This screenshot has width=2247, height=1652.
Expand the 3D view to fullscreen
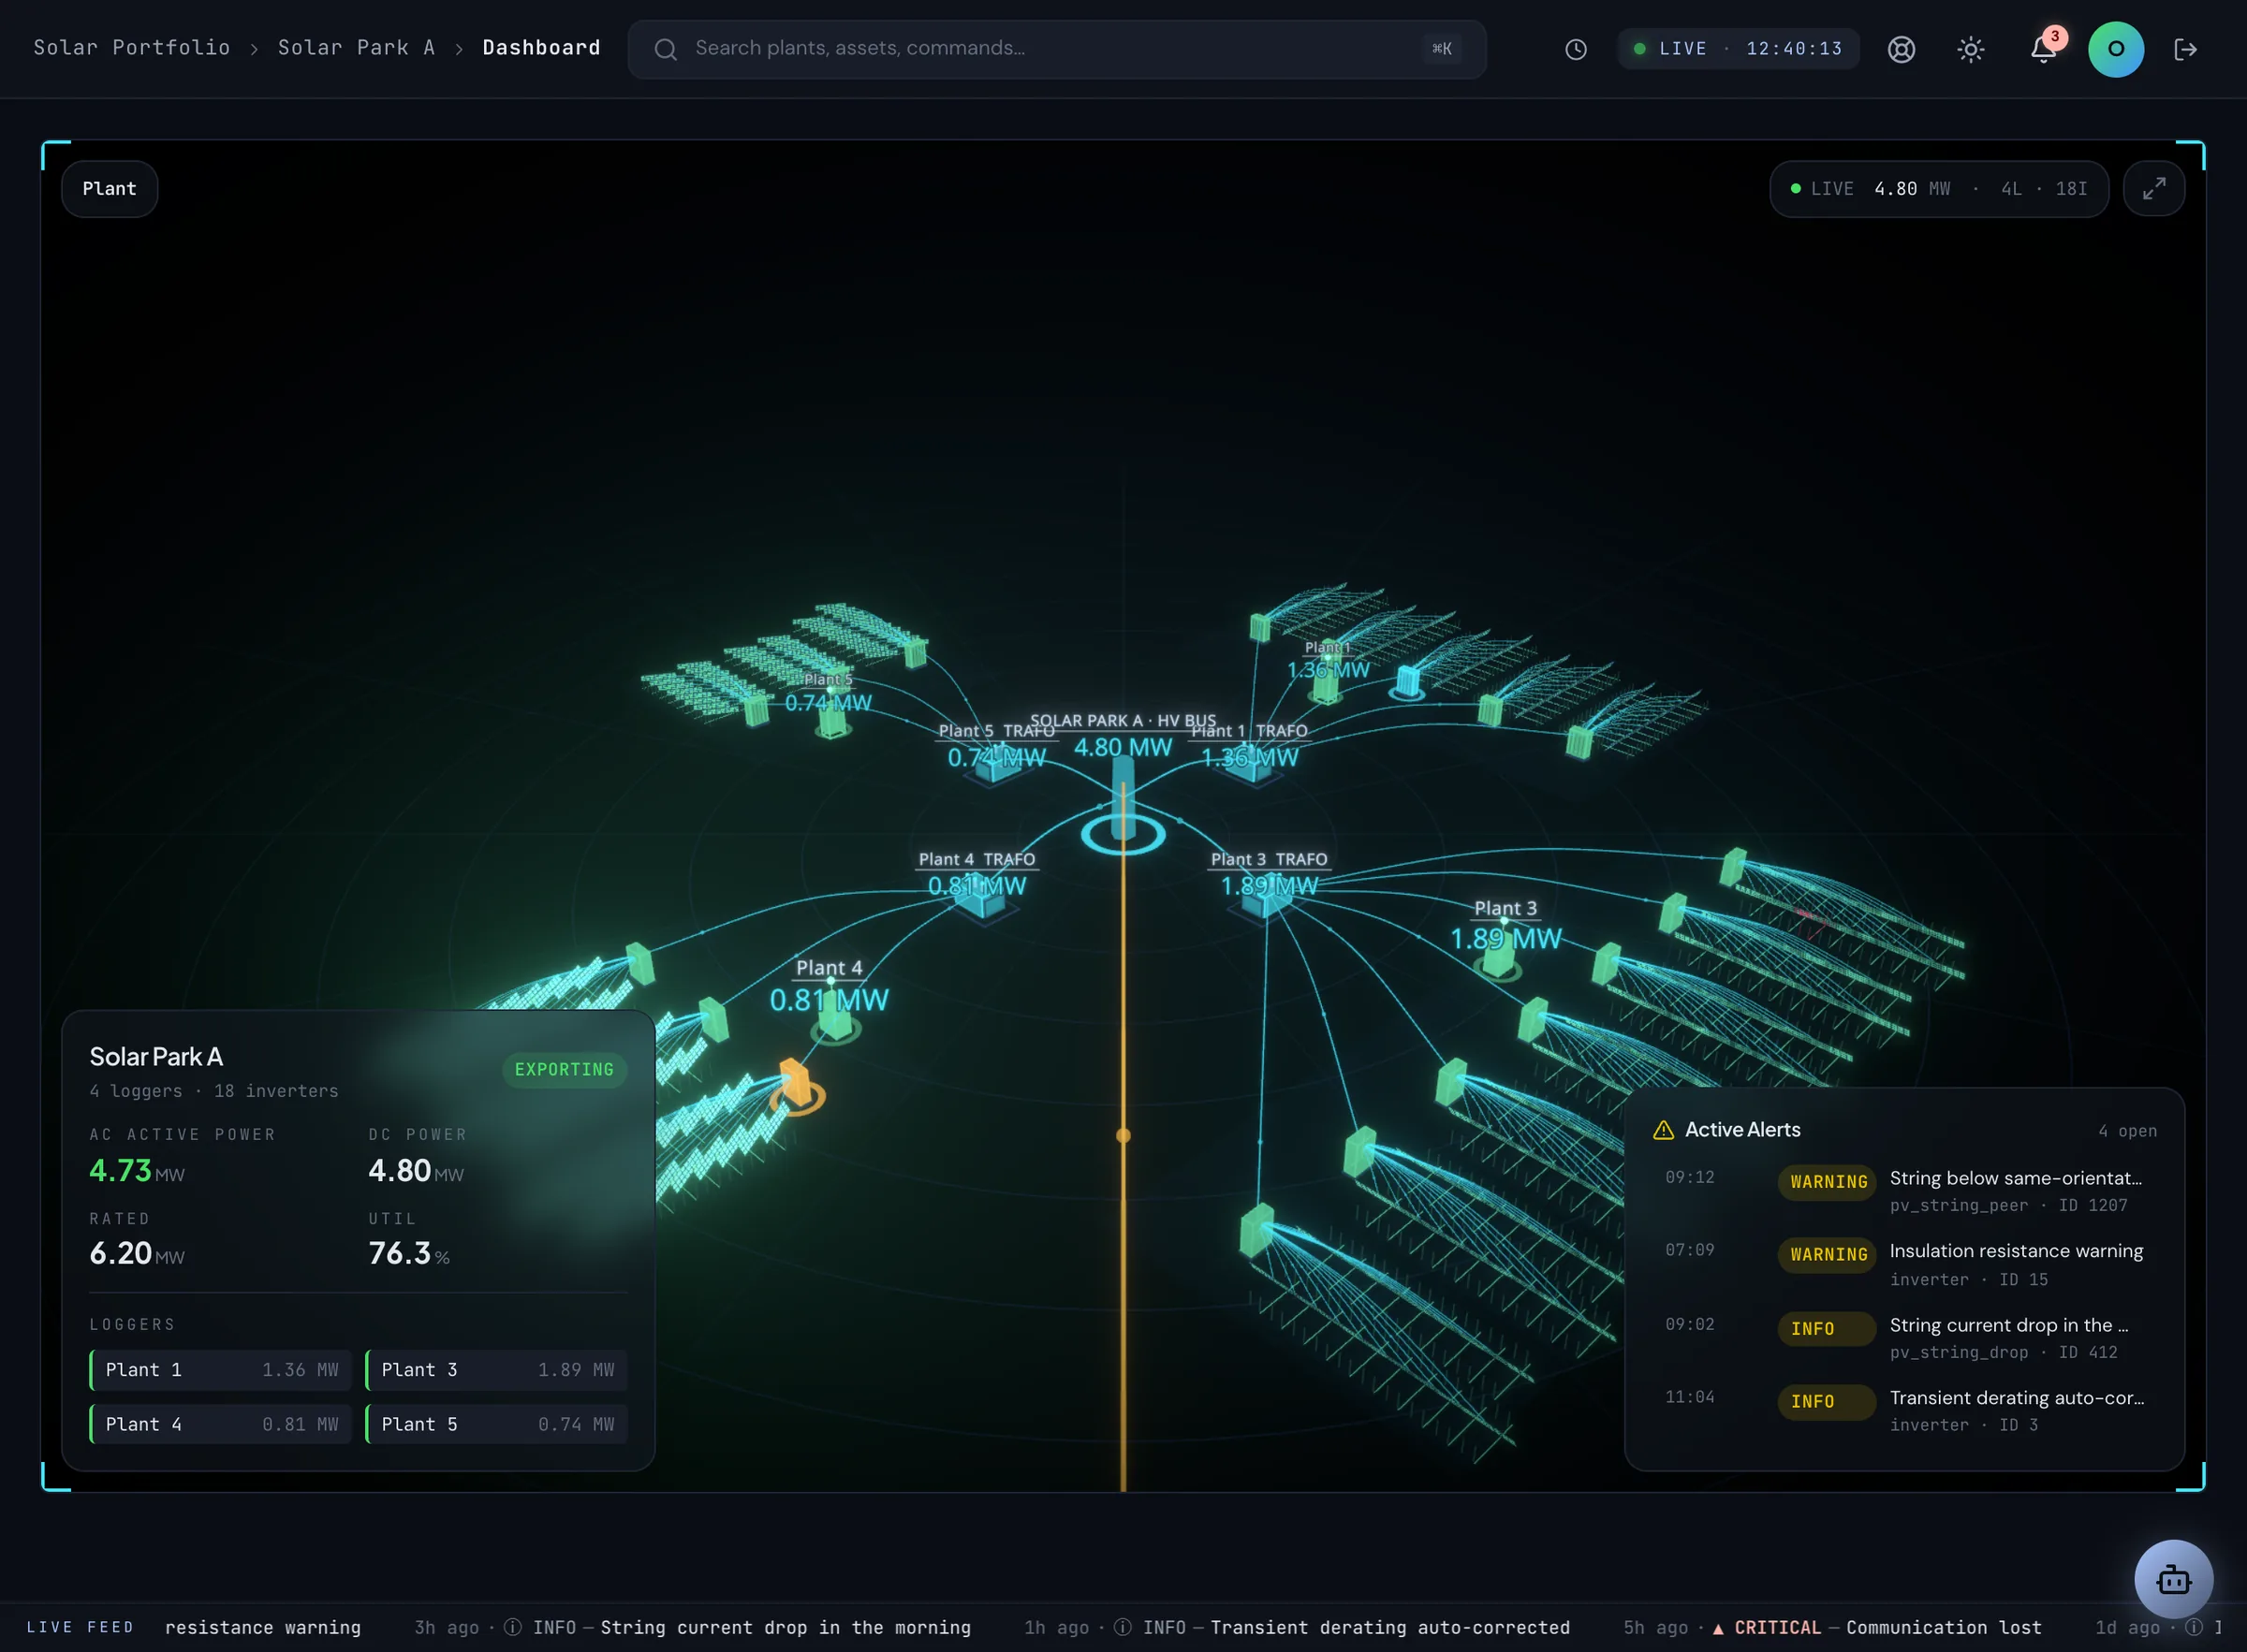(2153, 188)
